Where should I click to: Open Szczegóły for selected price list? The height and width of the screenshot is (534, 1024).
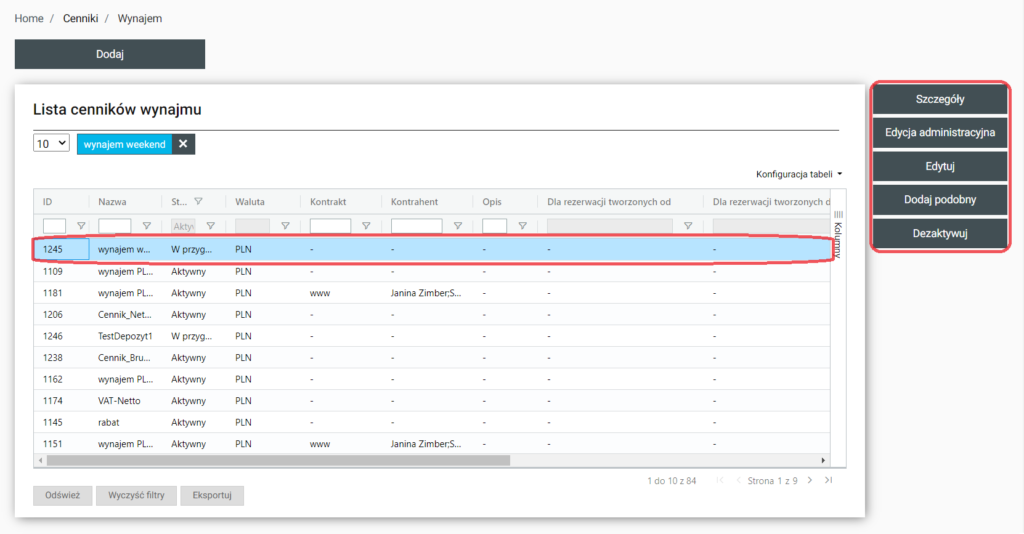(x=939, y=99)
